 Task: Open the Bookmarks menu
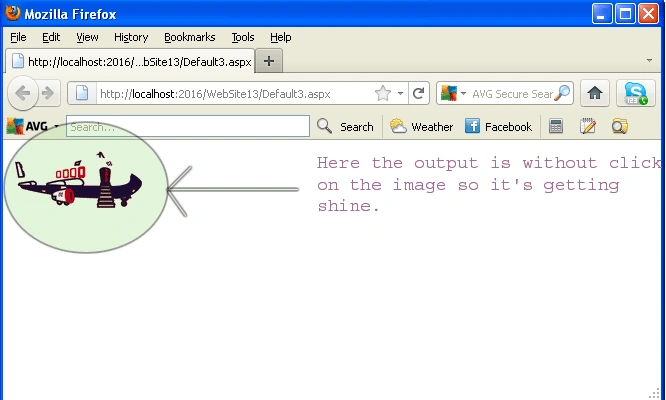click(189, 37)
